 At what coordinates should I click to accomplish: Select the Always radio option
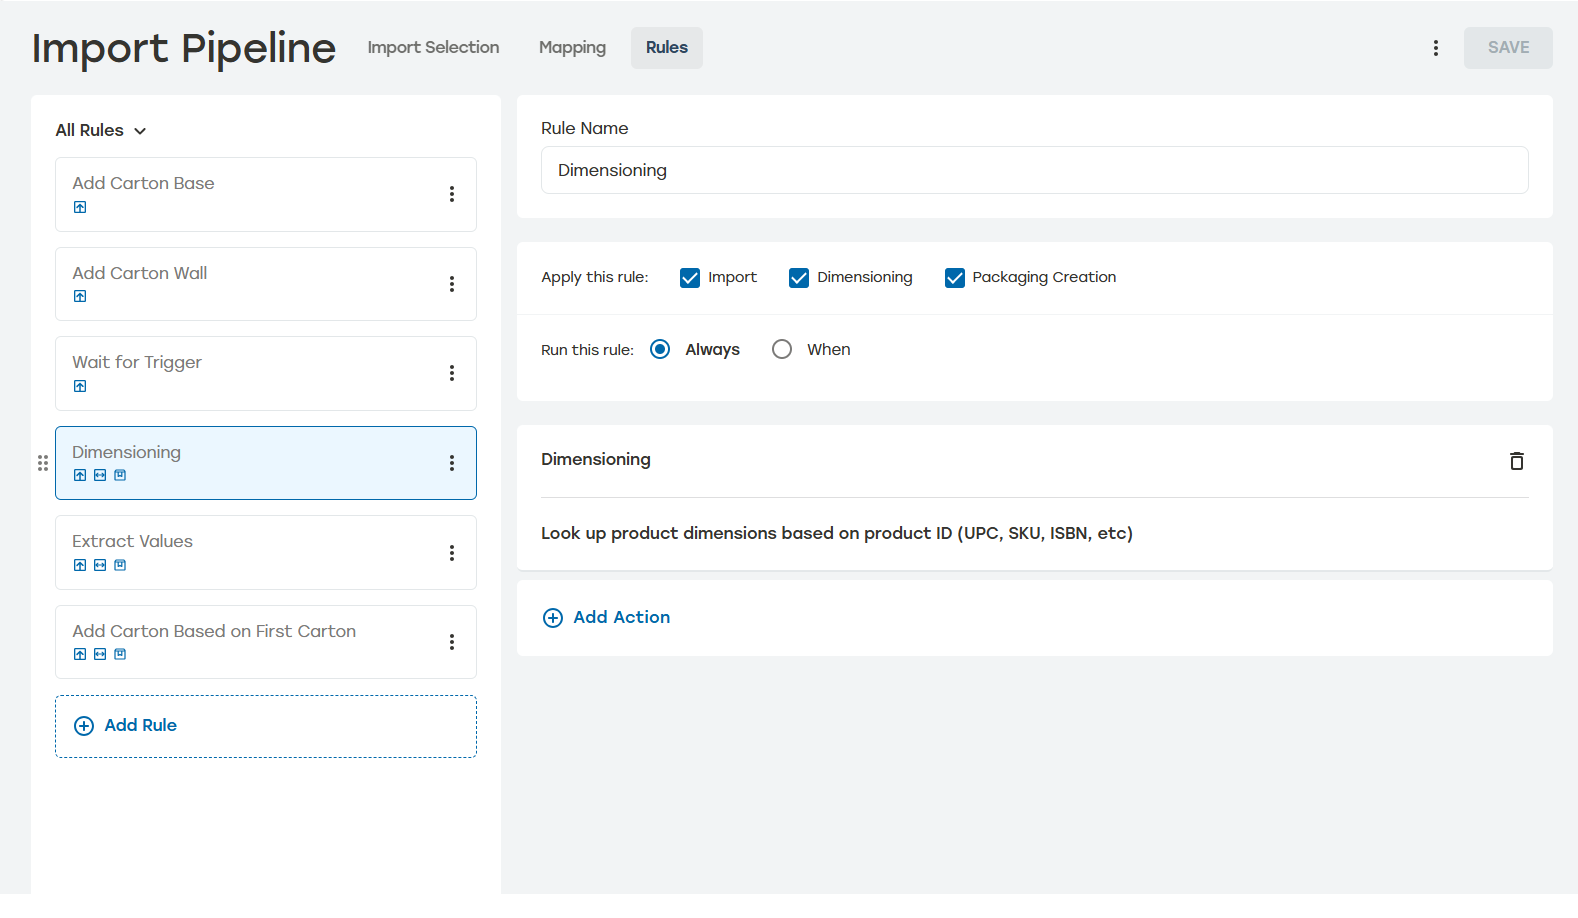click(660, 349)
